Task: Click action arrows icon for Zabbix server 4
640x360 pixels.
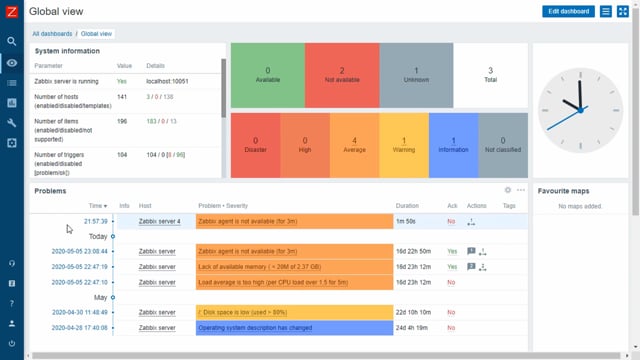Action: pos(471,222)
